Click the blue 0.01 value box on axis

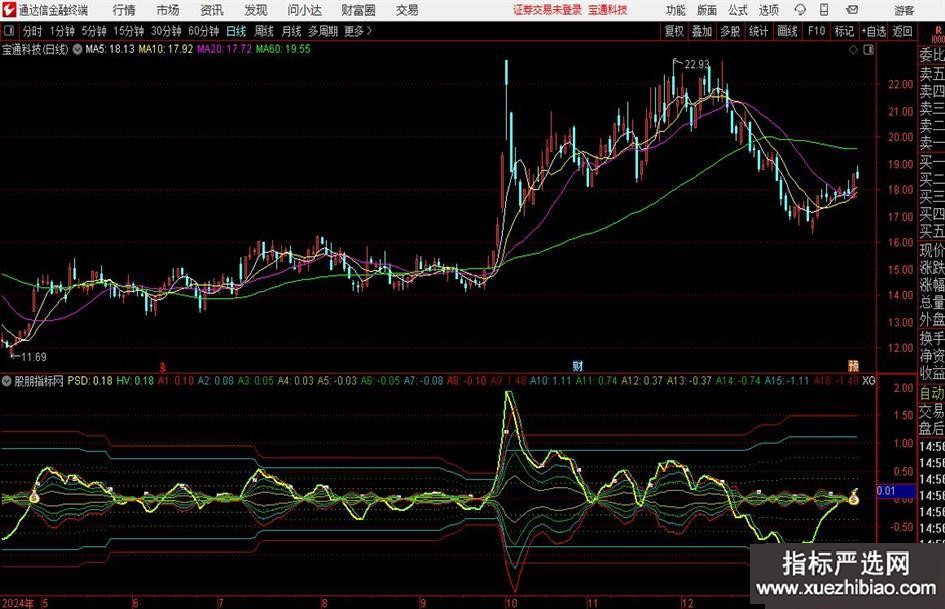pos(896,491)
